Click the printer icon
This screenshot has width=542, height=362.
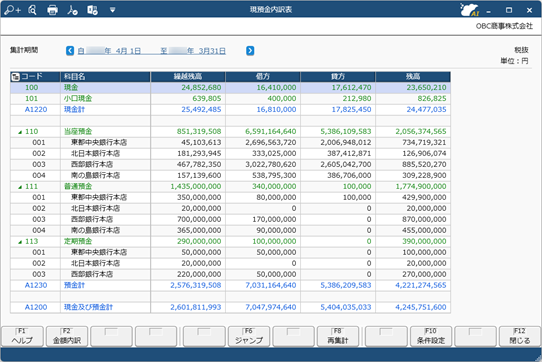pos(52,10)
